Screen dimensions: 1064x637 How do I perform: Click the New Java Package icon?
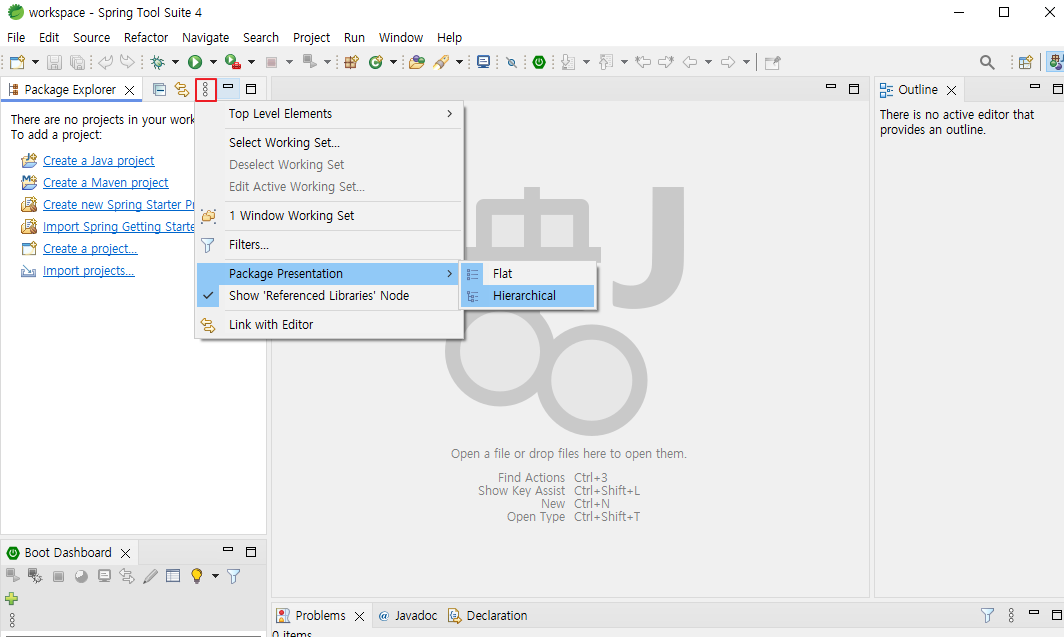[352, 62]
